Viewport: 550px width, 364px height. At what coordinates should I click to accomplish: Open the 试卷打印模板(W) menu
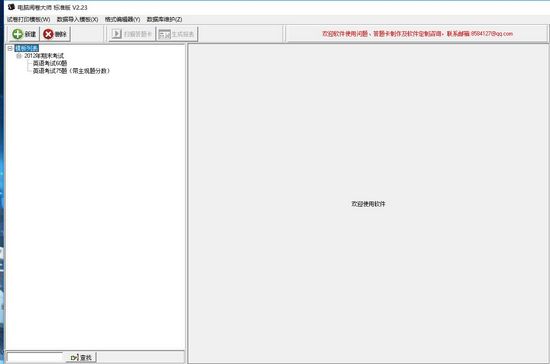coord(29,19)
